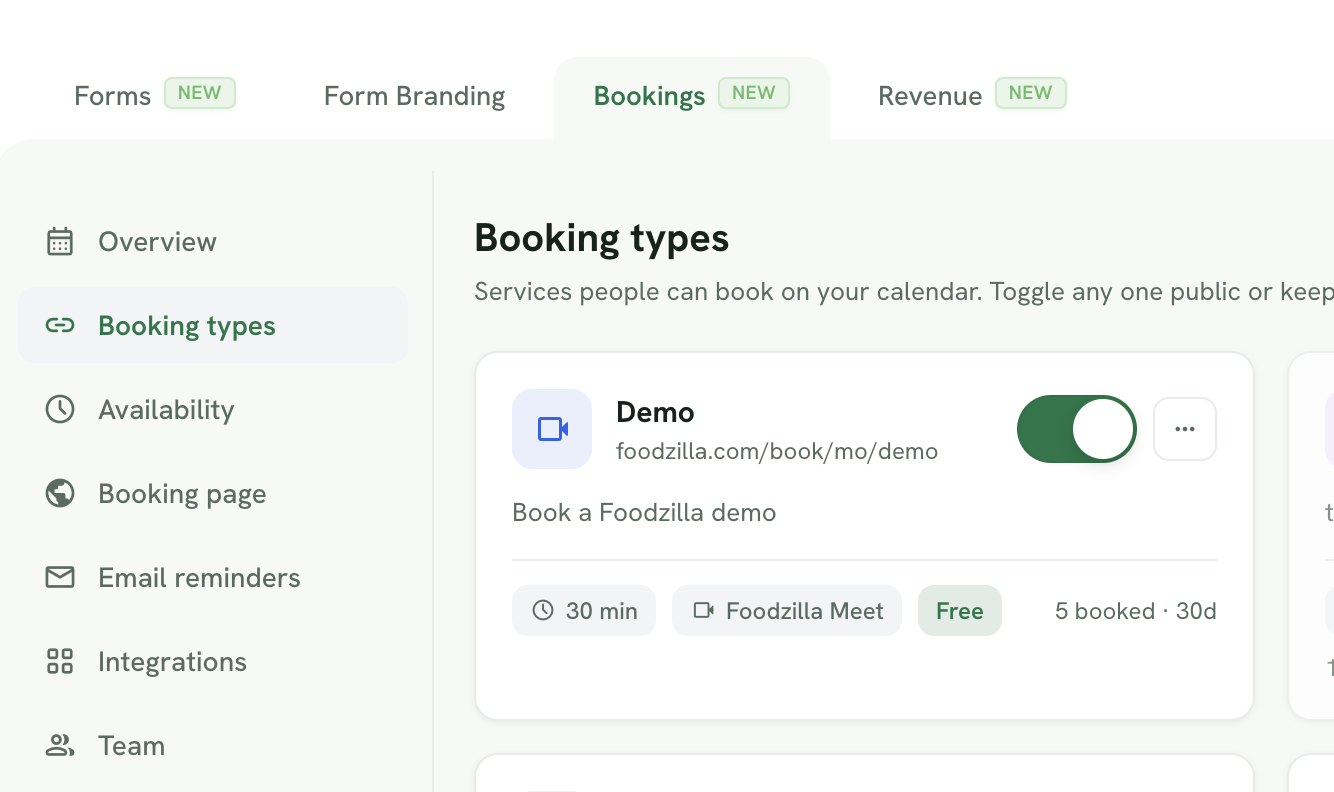1334x792 pixels.
Task: Click the 'Book a Foodzilla demo' description
Action: point(644,513)
